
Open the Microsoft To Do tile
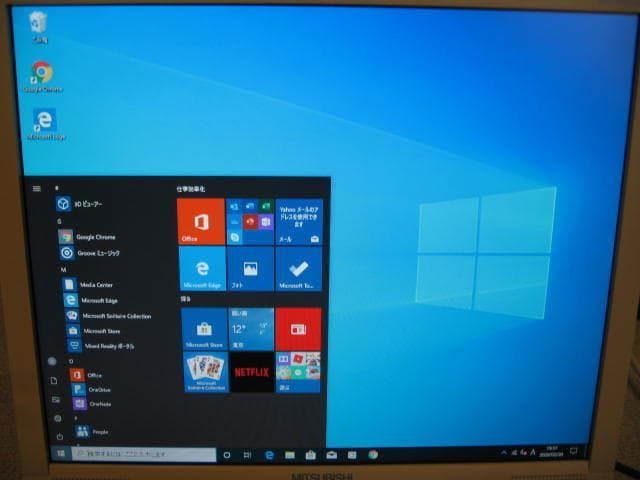tap(299, 269)
